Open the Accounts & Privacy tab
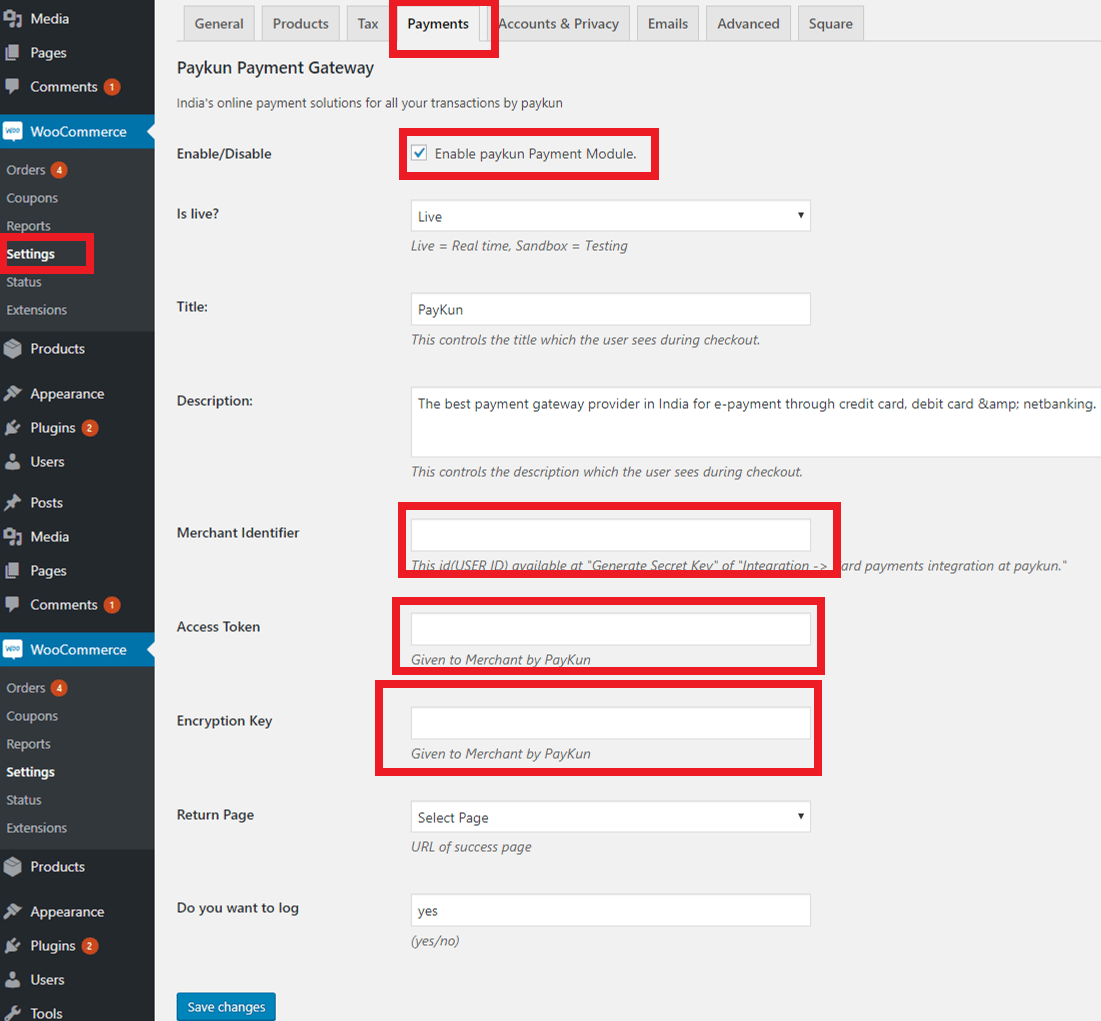Viewport: 1101px width, 1021px height. (x=558, y=24)
